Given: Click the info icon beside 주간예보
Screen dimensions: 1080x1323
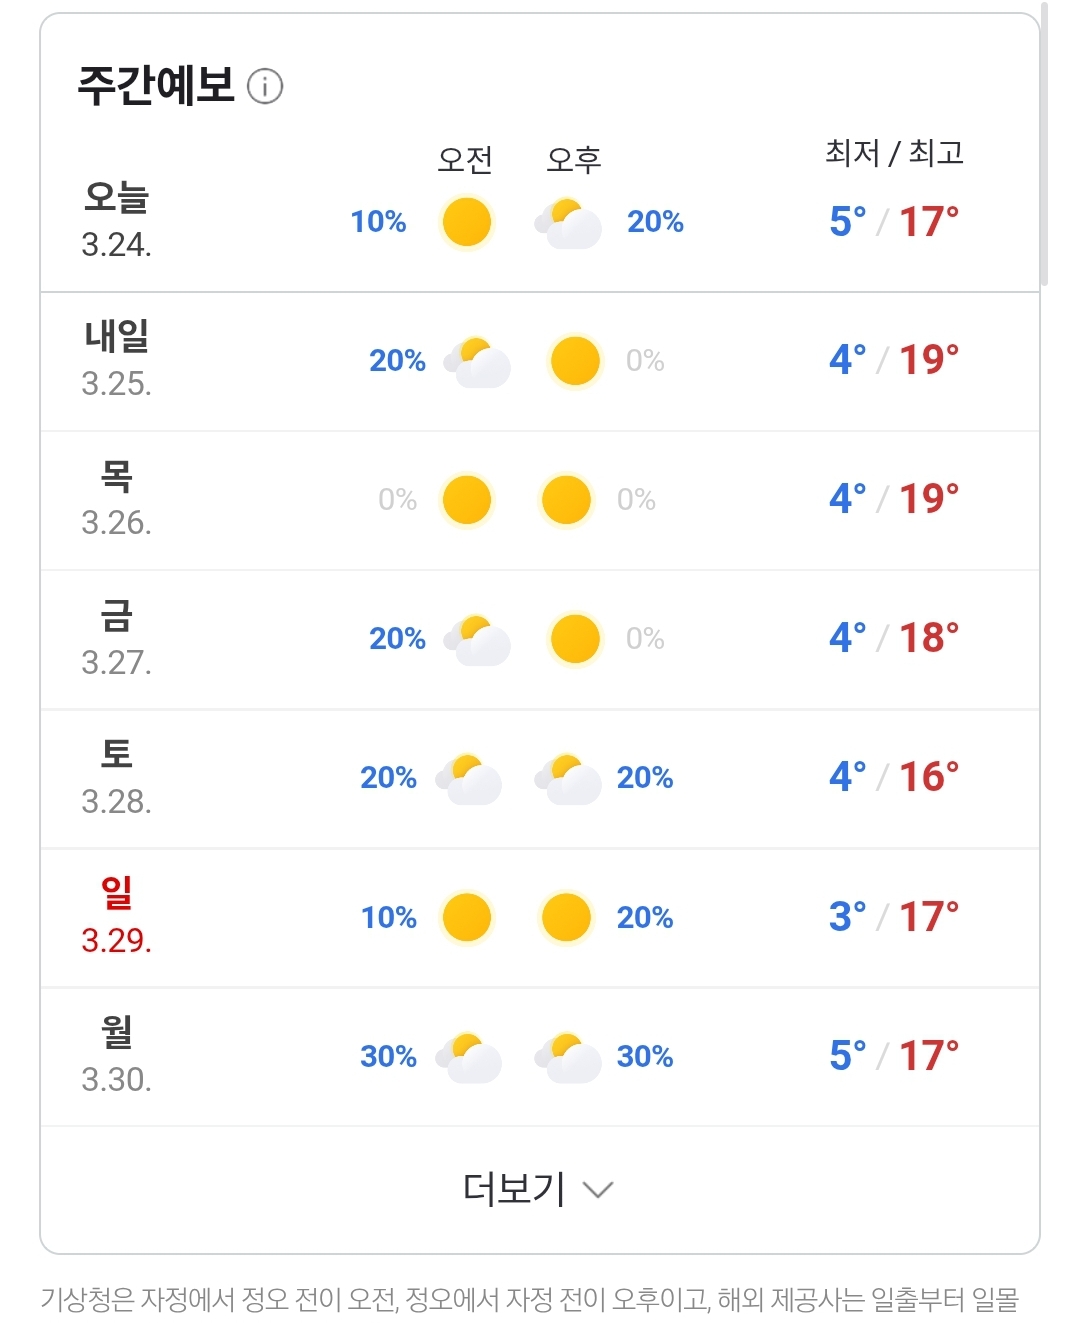Looking at the screenshot, I should (x=265, y=86).
